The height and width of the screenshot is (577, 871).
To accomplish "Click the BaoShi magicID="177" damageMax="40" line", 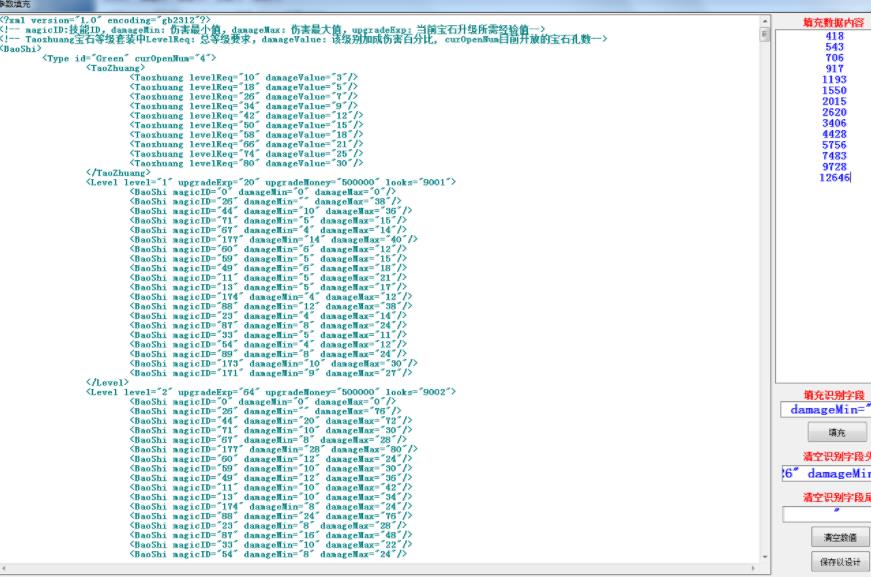I will click(x=274, y=239).
